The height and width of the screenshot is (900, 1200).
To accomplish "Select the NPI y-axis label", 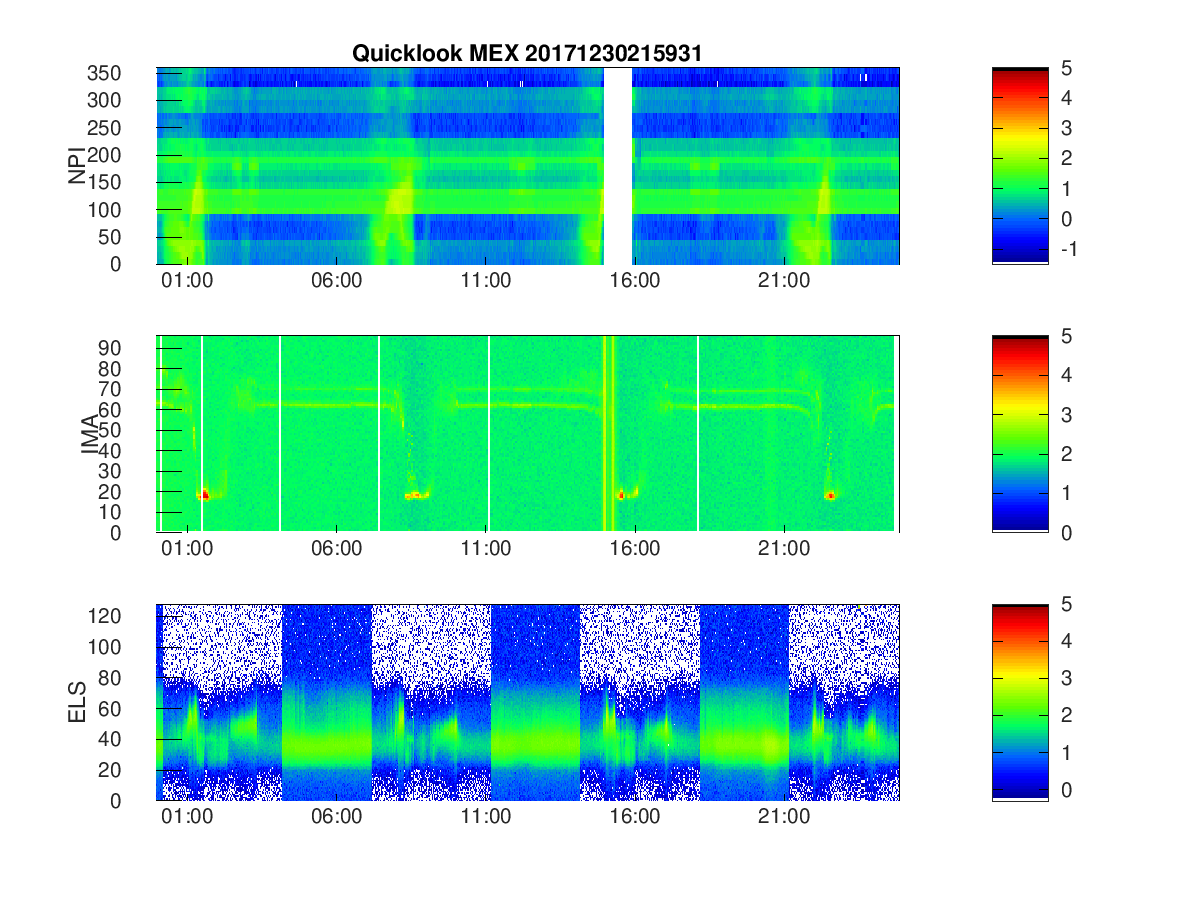I will click(76, 166).
